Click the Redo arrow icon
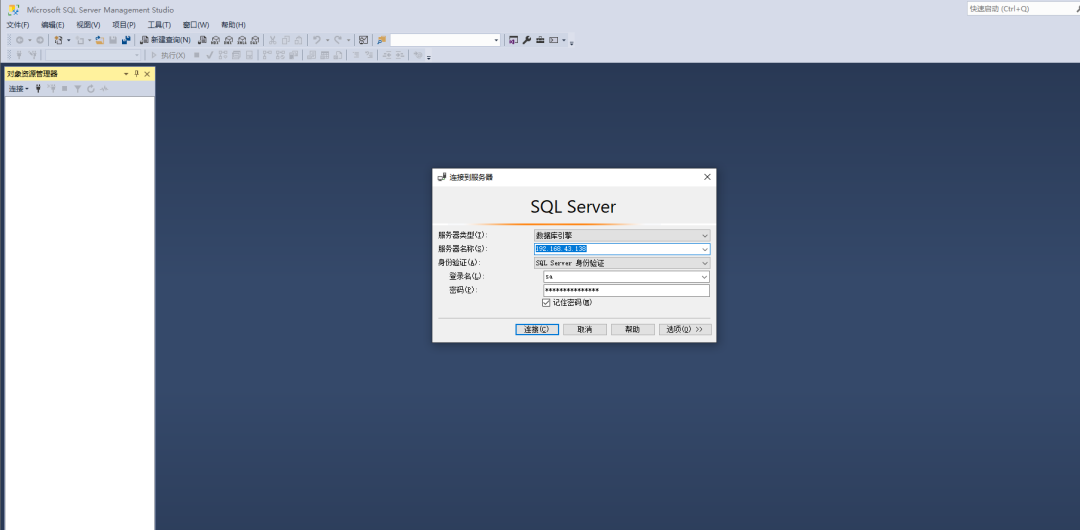This screenshot has height=530, width=1080. pos(338,40)
